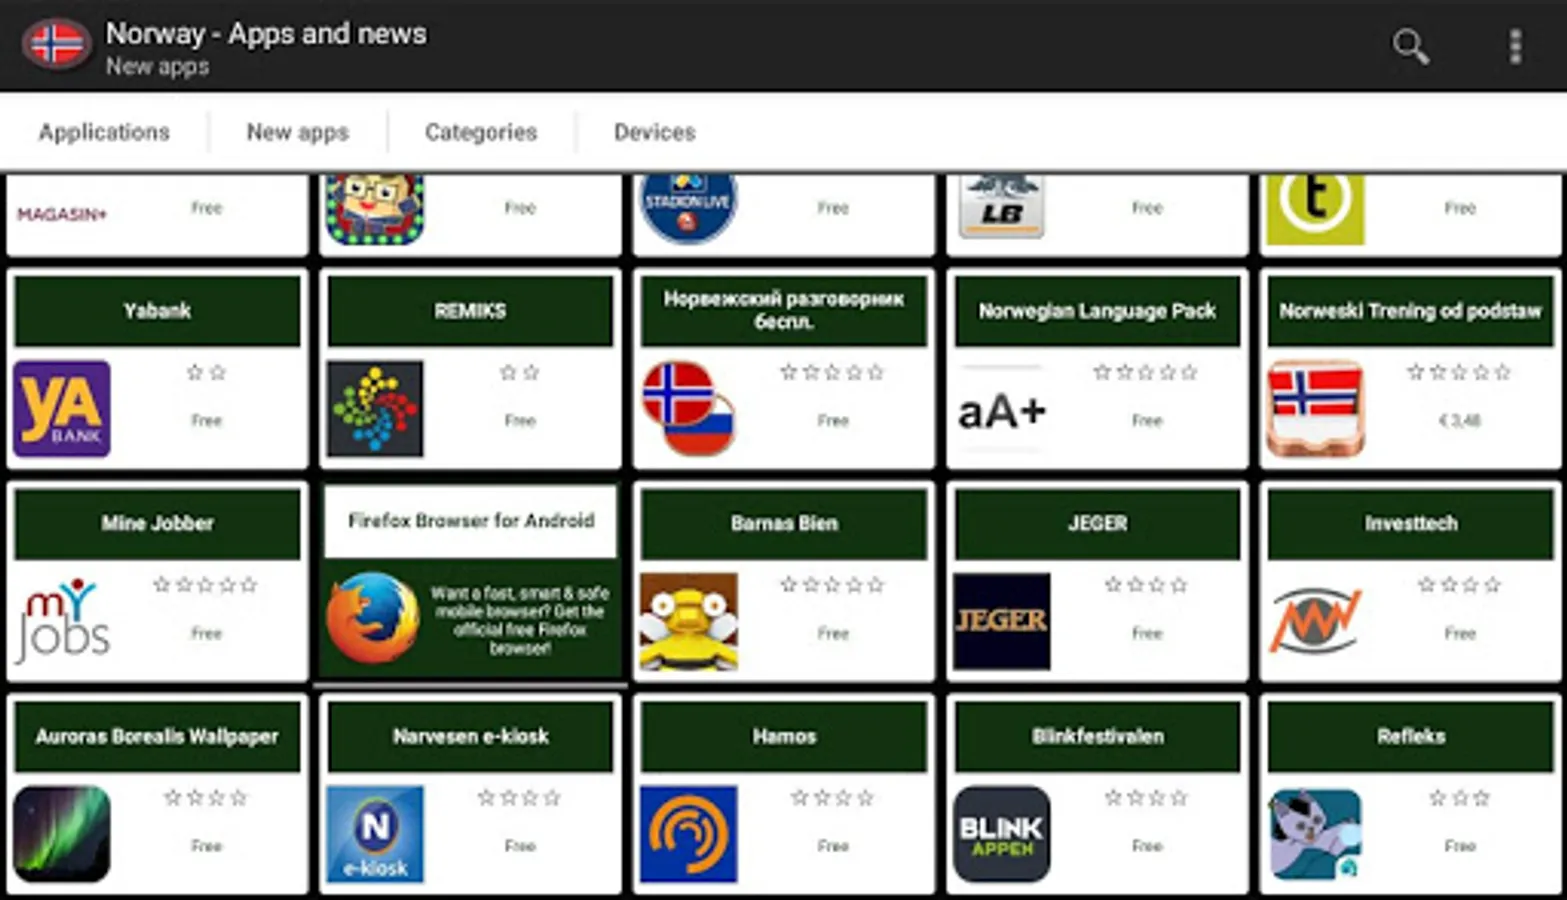1567x900 pixels.
Task: Open the Norwegian-Russian phrasebook flags icon
Action: click(x=689, y=409)
